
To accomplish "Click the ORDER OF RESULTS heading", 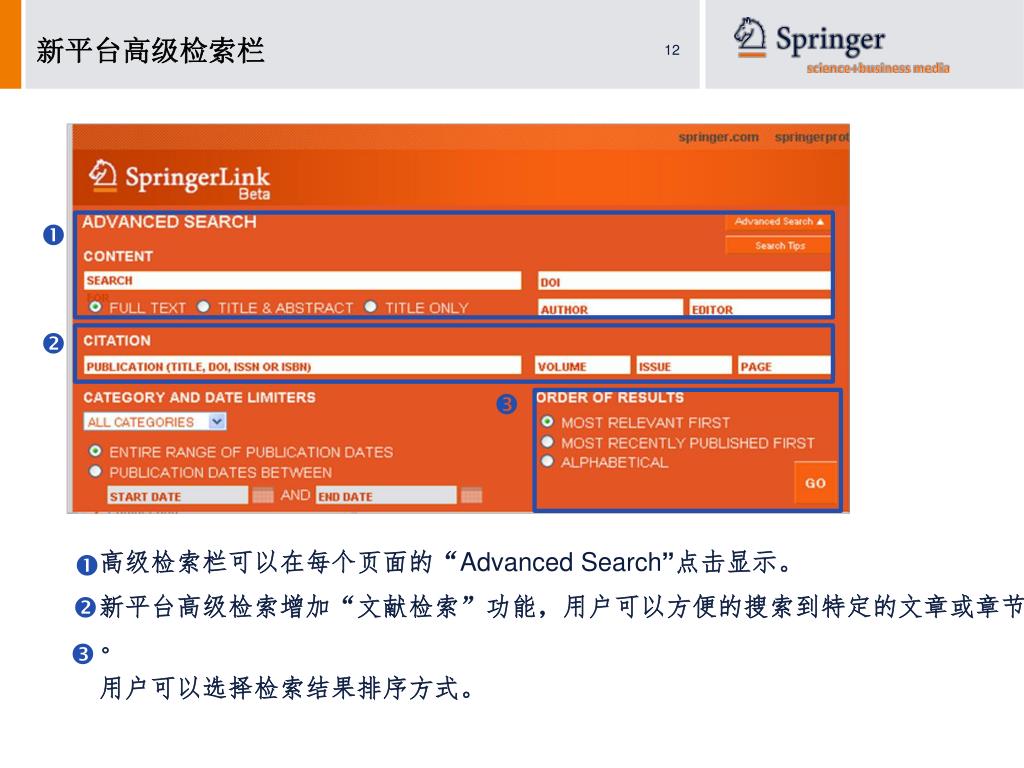I will [x=610, y=397].
